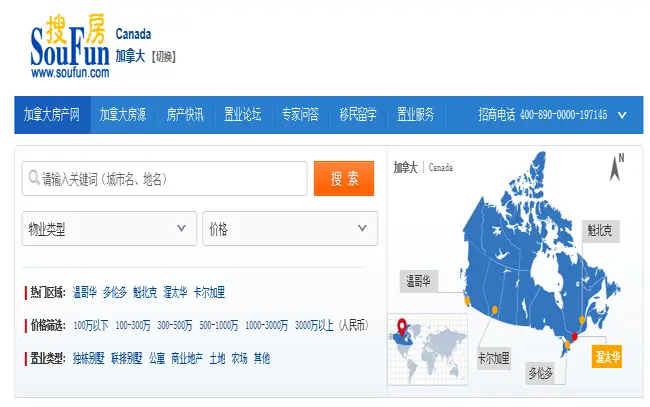Image resolution: width=650 pixels, height=407 pixels.
Task: Open the 加拿大房源 menu item
Action: point(123,115)
